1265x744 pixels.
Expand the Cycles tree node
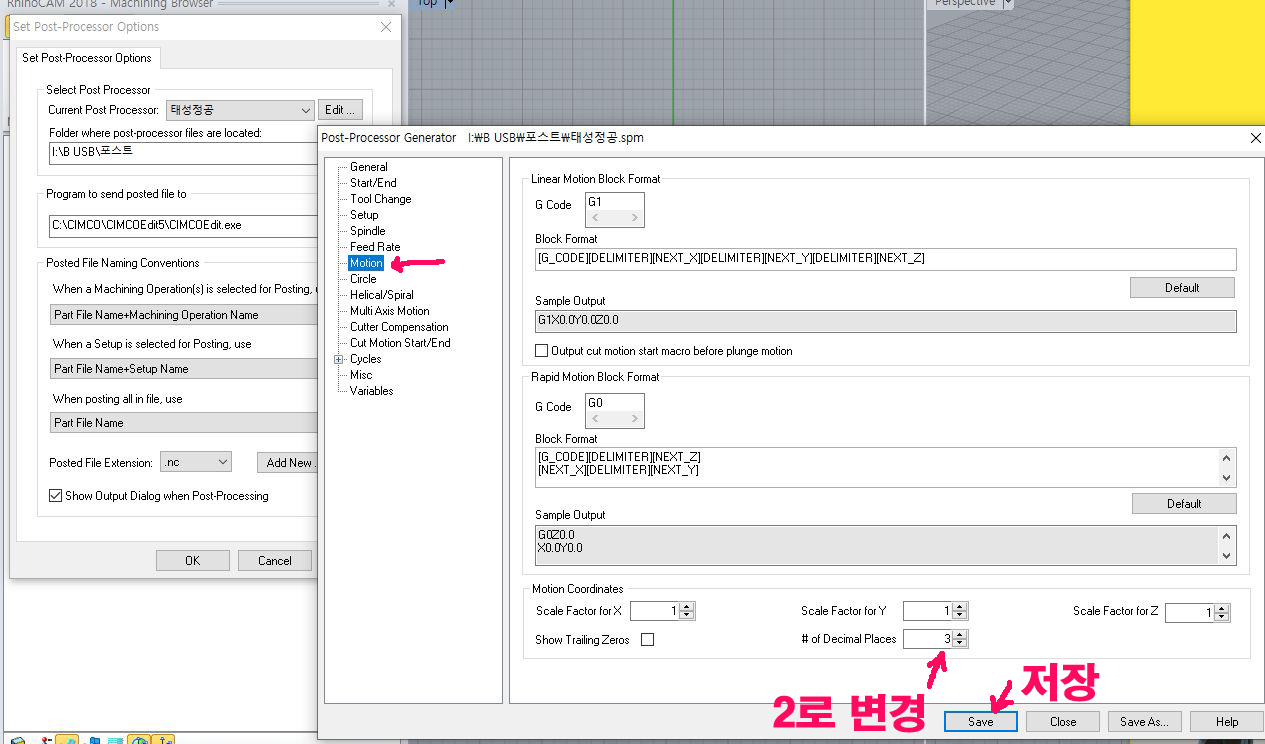coord(339,359)
